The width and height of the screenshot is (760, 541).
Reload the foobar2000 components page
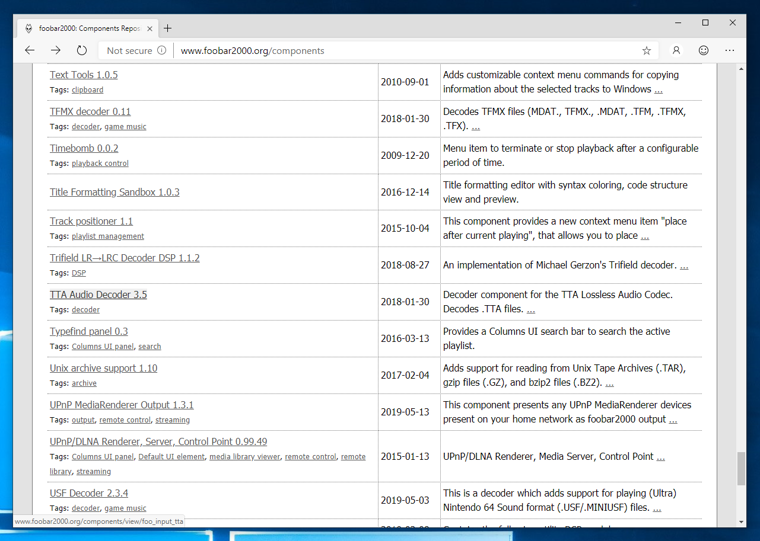(82, 50)
